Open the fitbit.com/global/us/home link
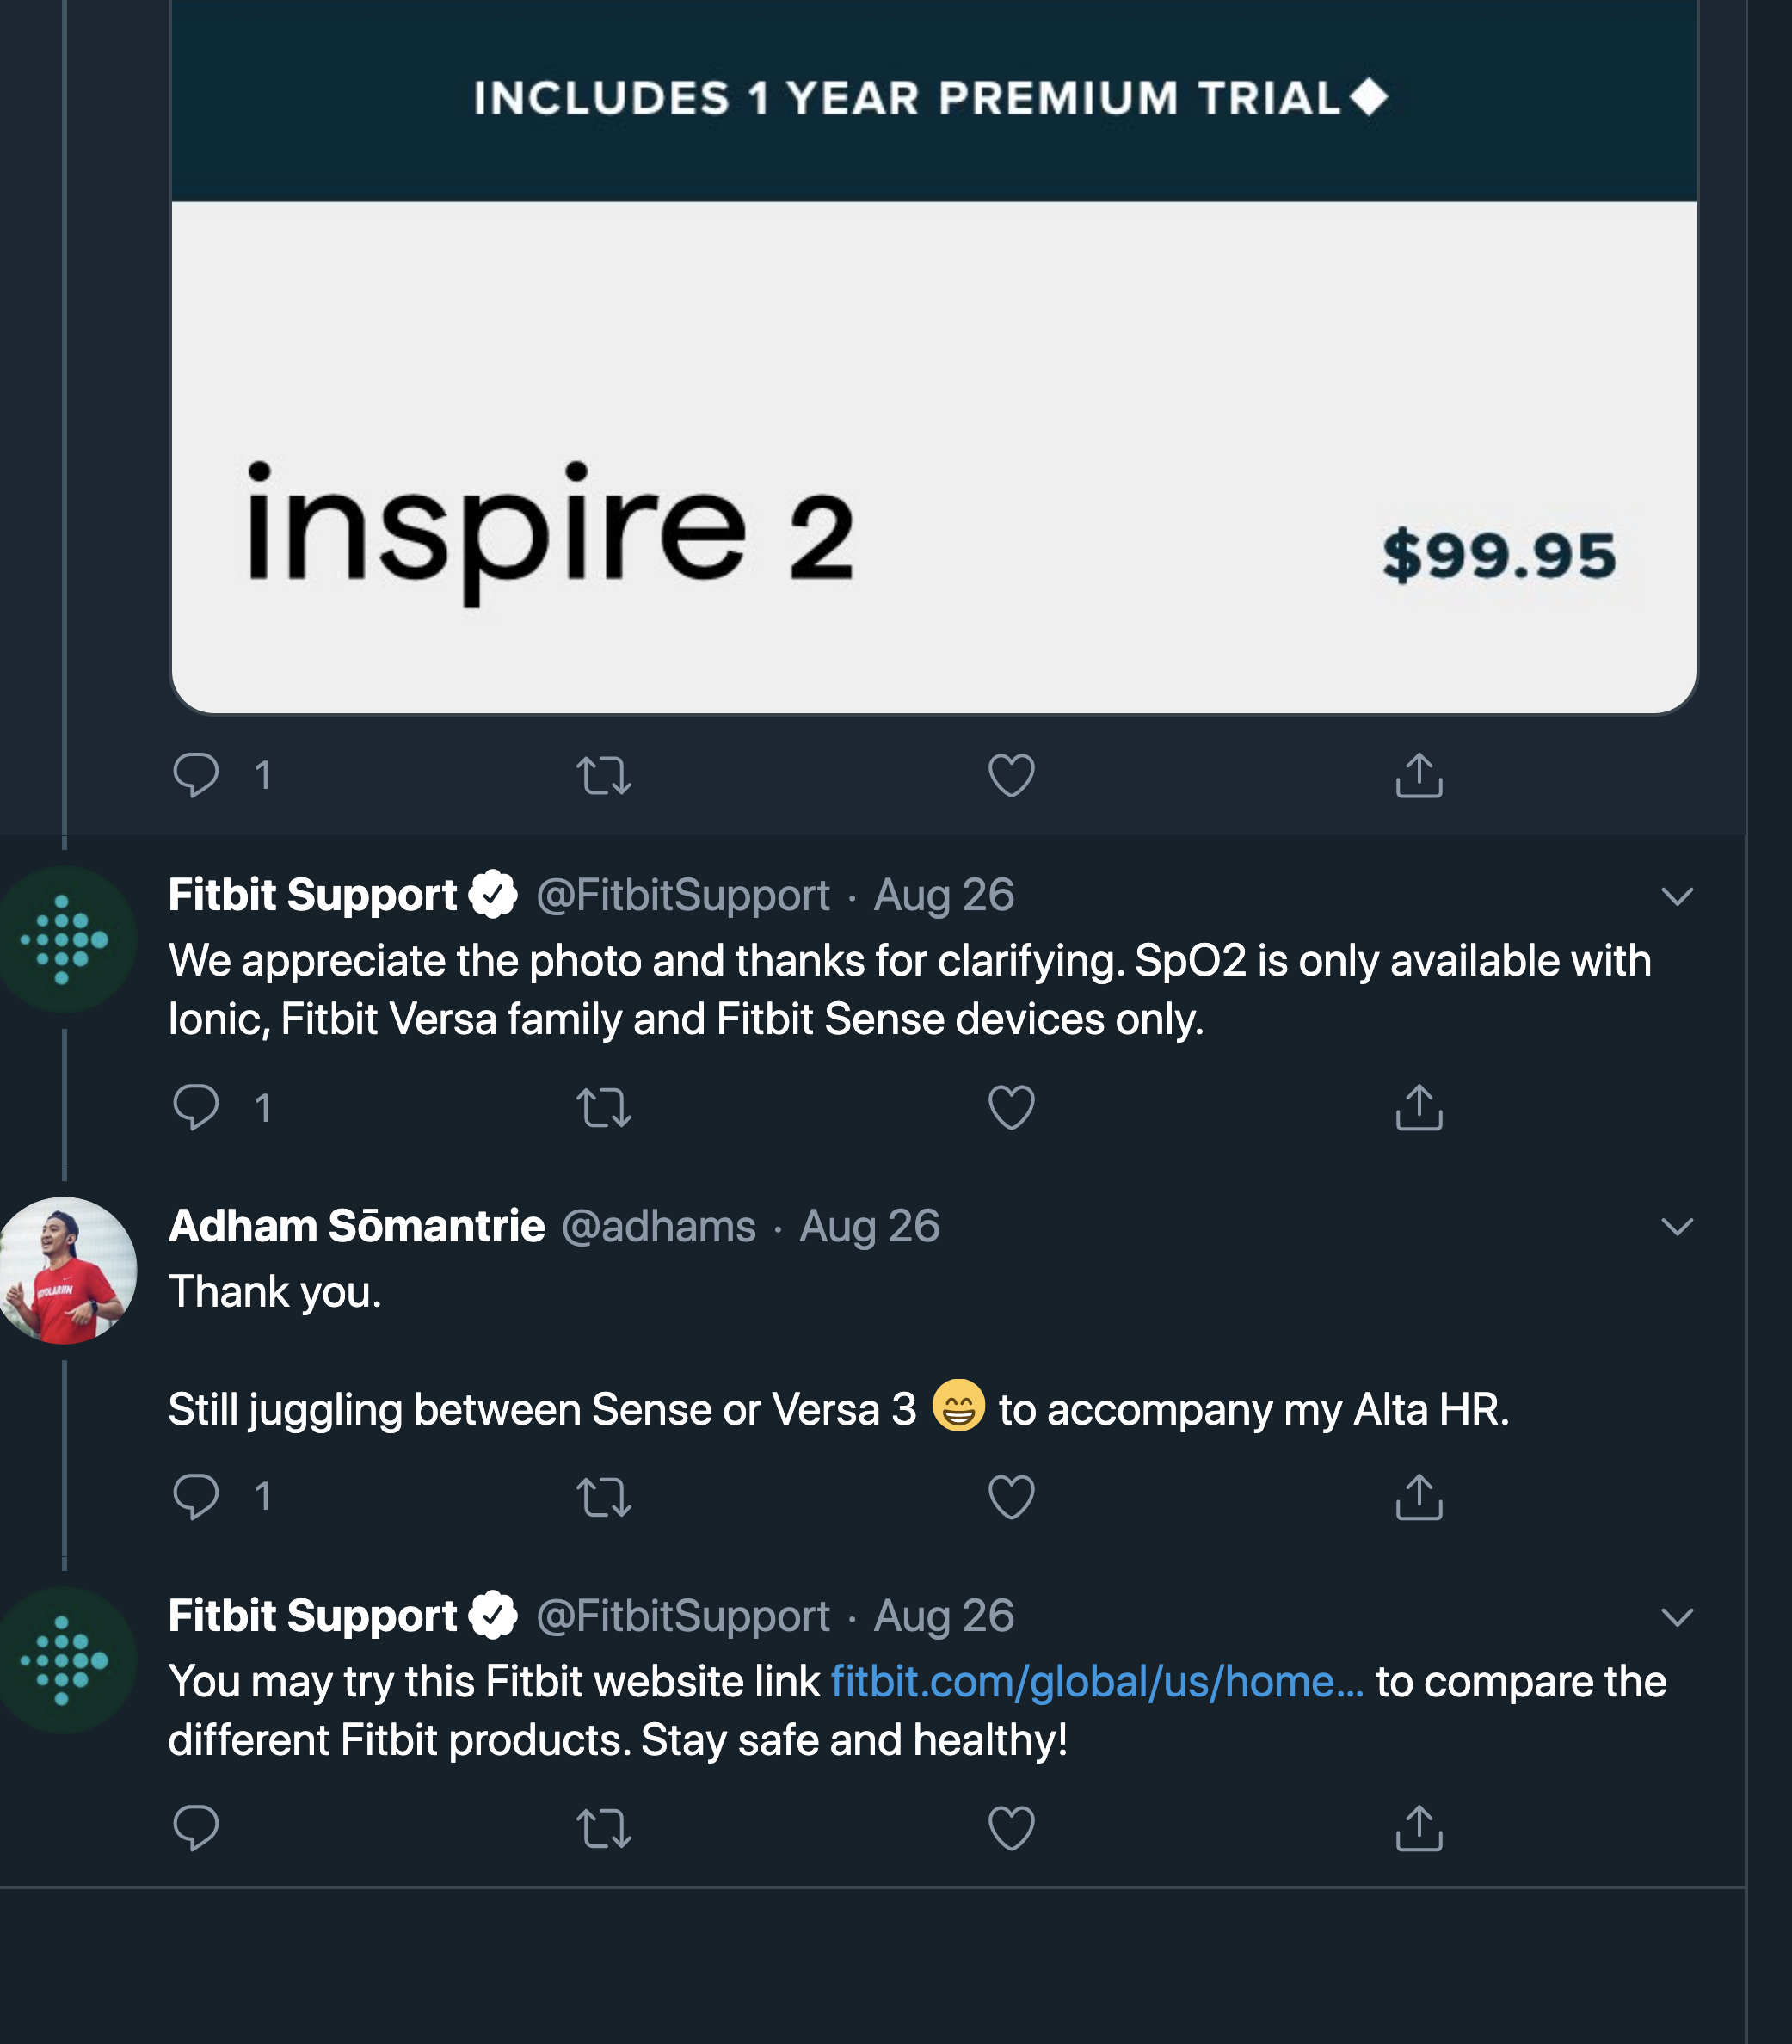 click(1096, 1682)
